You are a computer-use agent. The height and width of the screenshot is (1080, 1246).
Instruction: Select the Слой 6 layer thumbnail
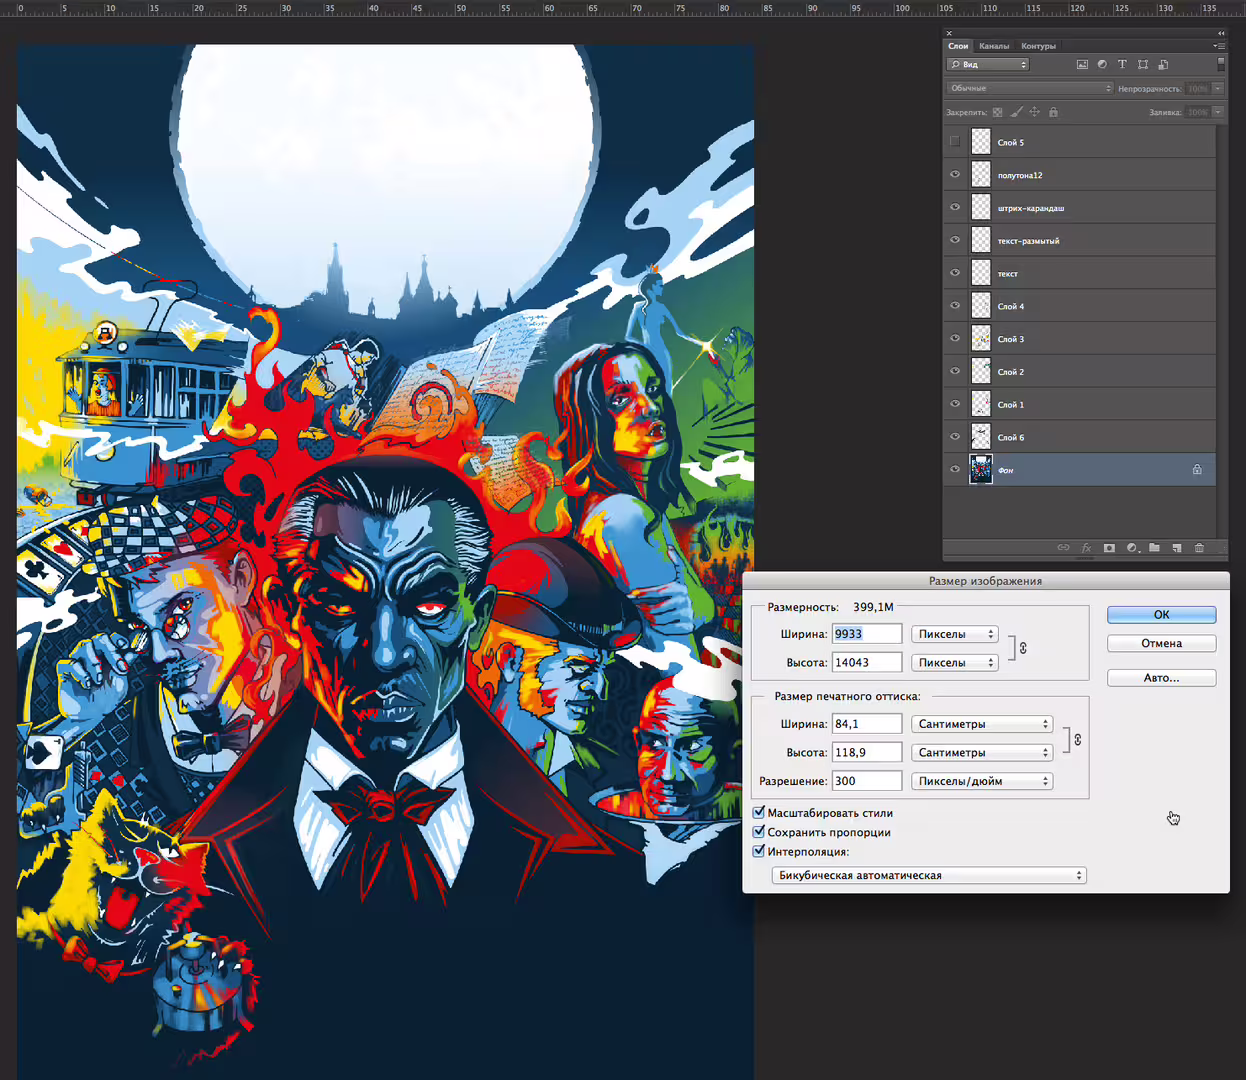[981, 436]
